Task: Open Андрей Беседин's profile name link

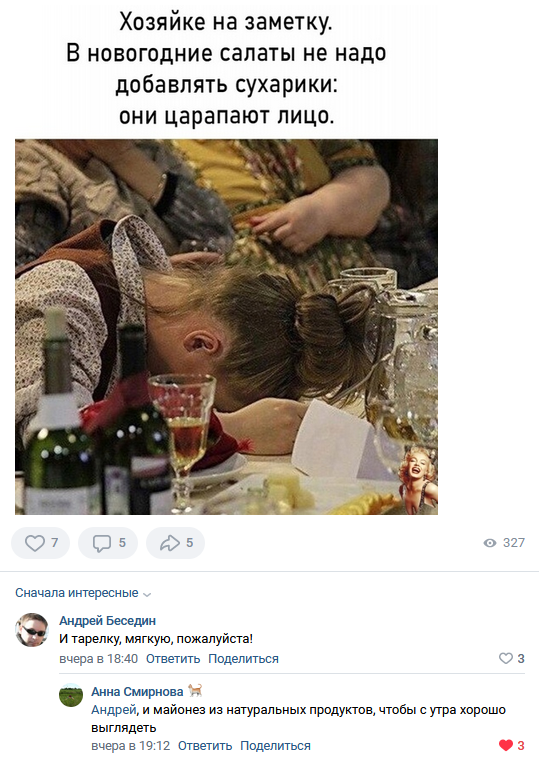Action: [x=107, y=621]
